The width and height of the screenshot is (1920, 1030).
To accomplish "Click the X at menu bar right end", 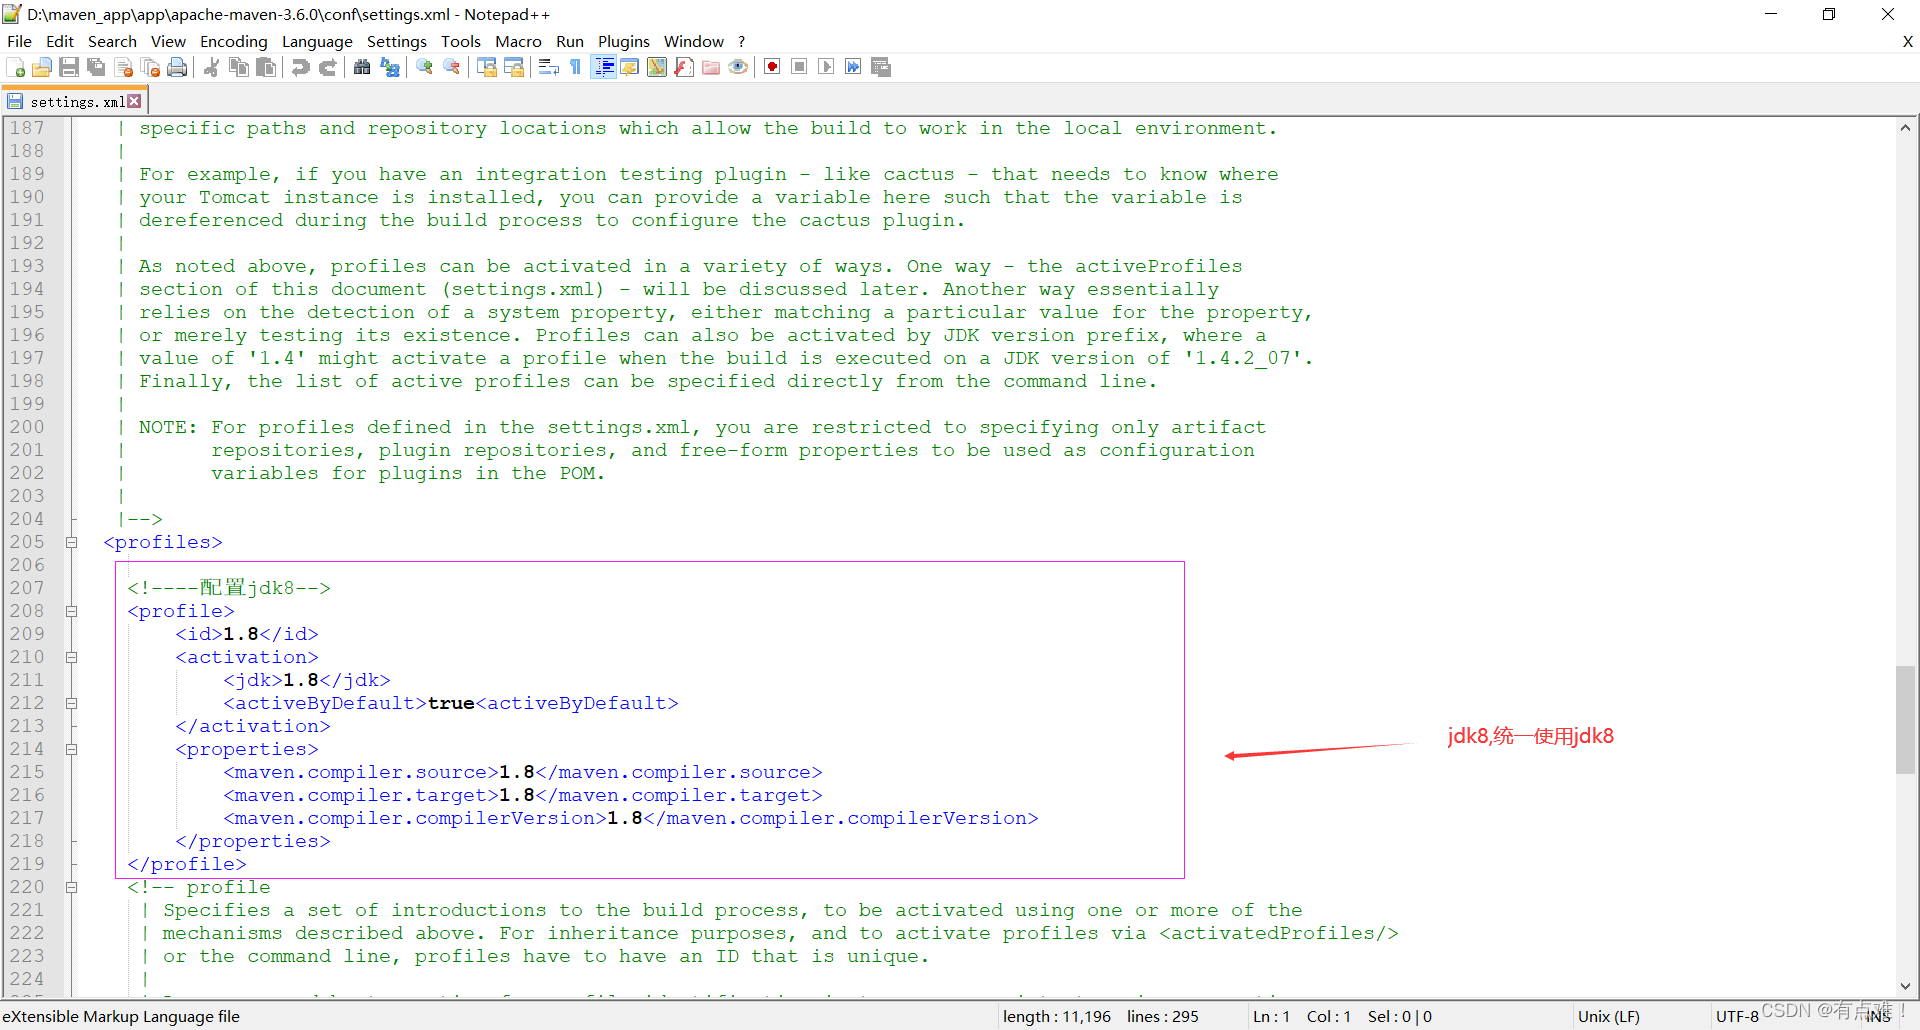I will 1907,41.
